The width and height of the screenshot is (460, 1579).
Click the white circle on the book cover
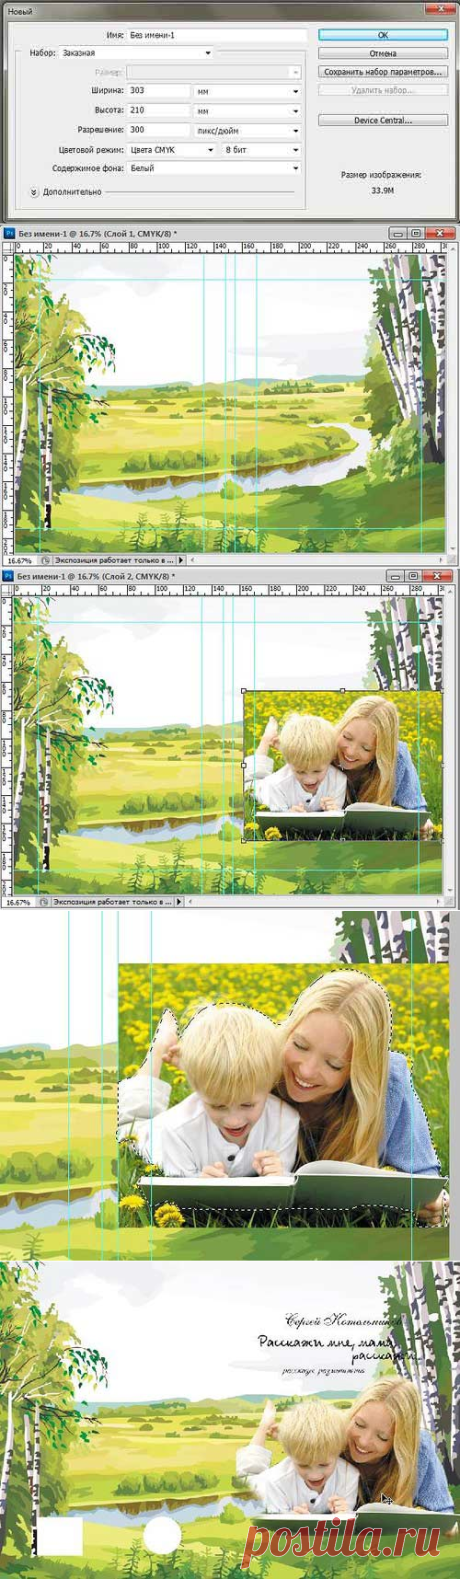tap(162, 1535)
